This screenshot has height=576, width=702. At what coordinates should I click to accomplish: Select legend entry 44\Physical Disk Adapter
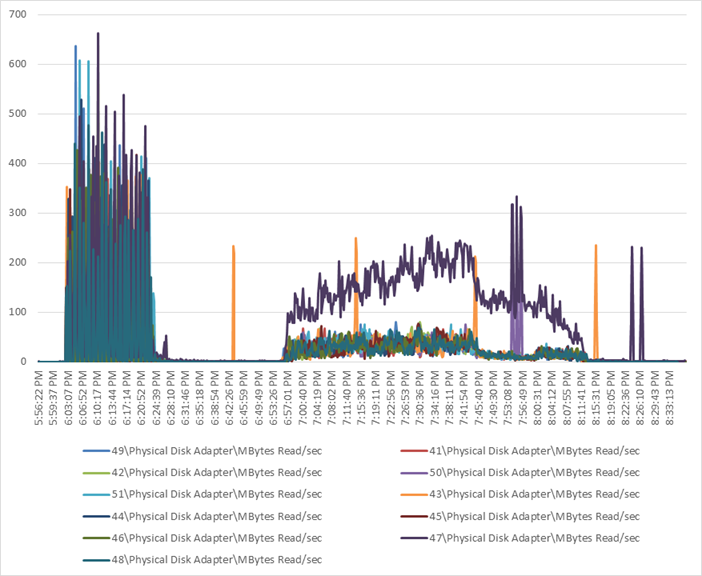(x=202, y=516)
